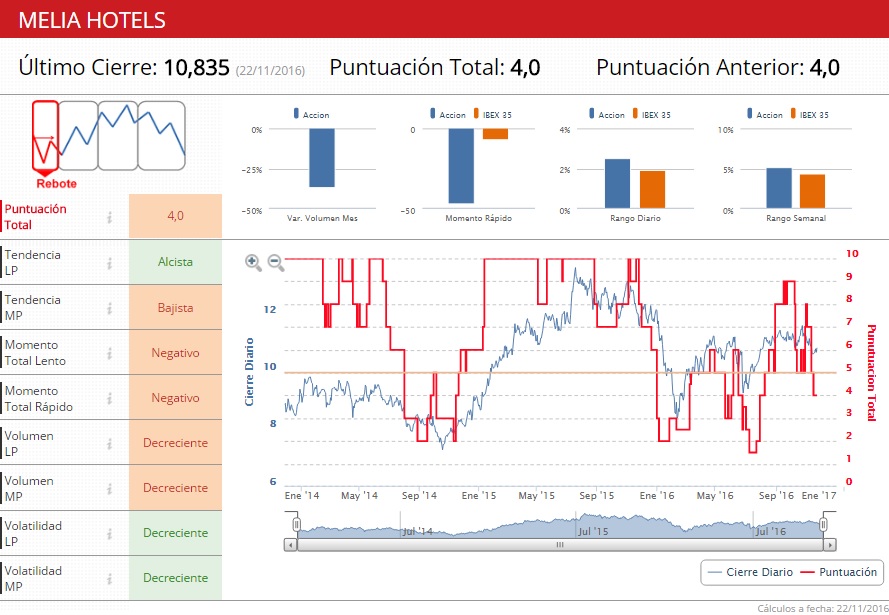Open info icon for Volatilidad LP
This screenshot has height=615, width=889.
point(109,533)
